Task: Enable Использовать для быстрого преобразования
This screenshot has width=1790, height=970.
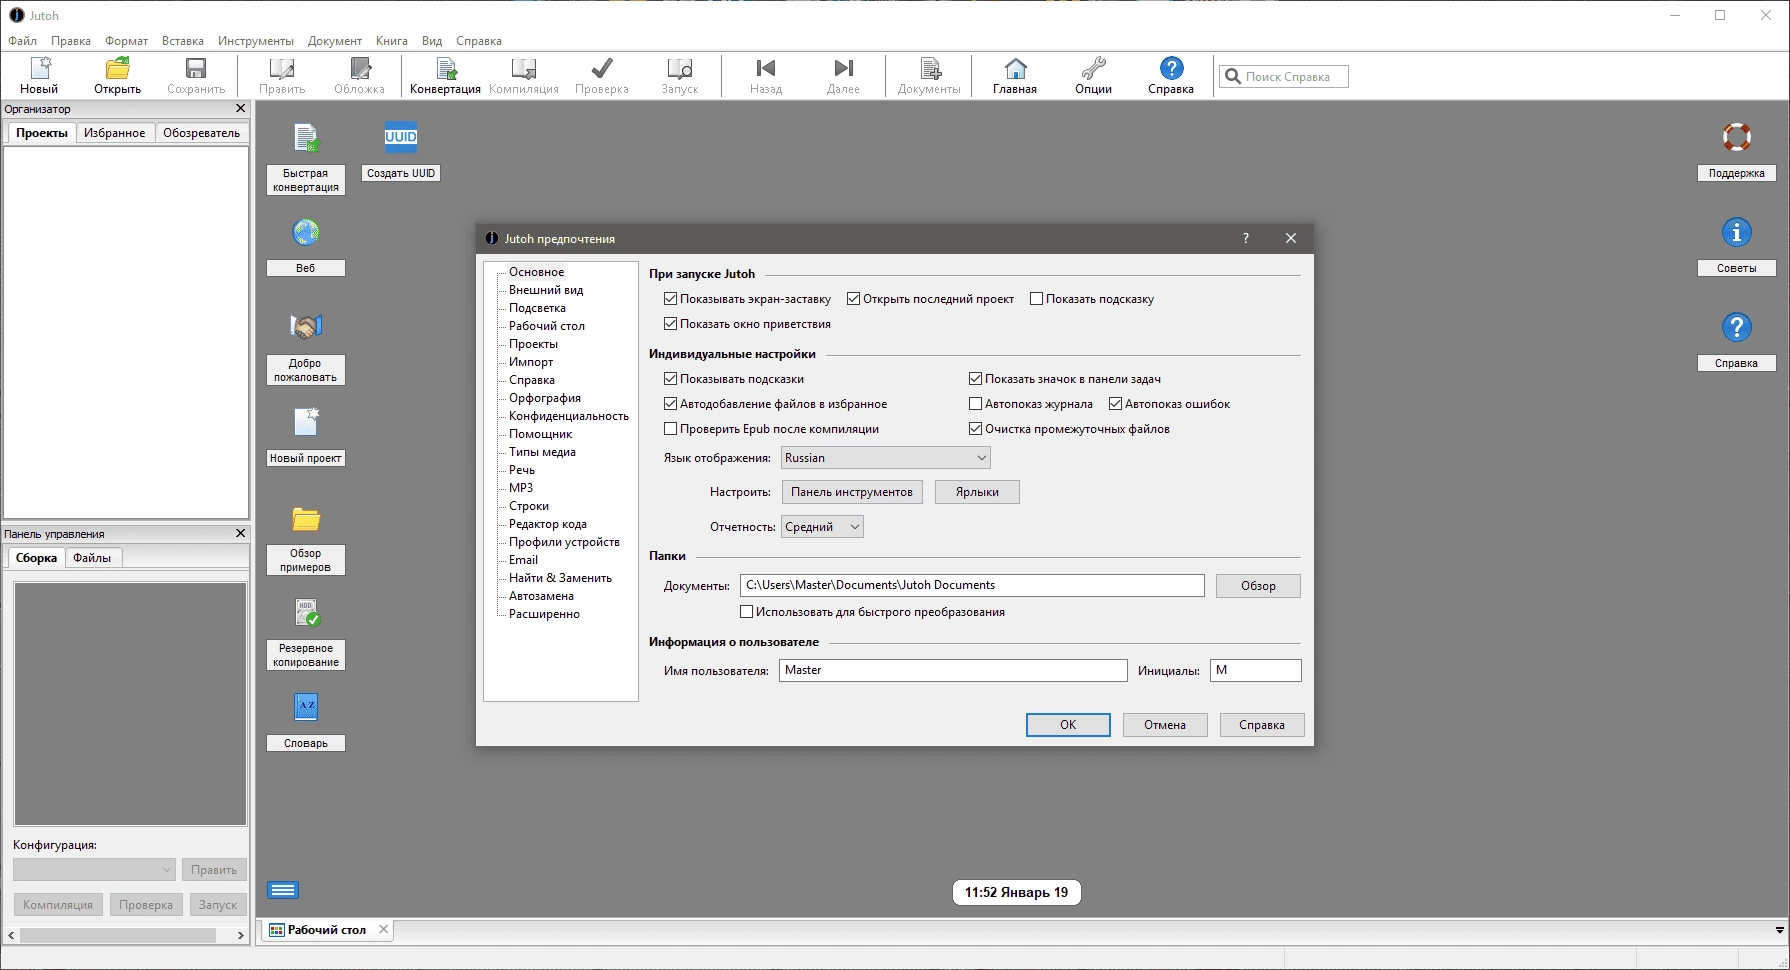Action: [747, 612]
